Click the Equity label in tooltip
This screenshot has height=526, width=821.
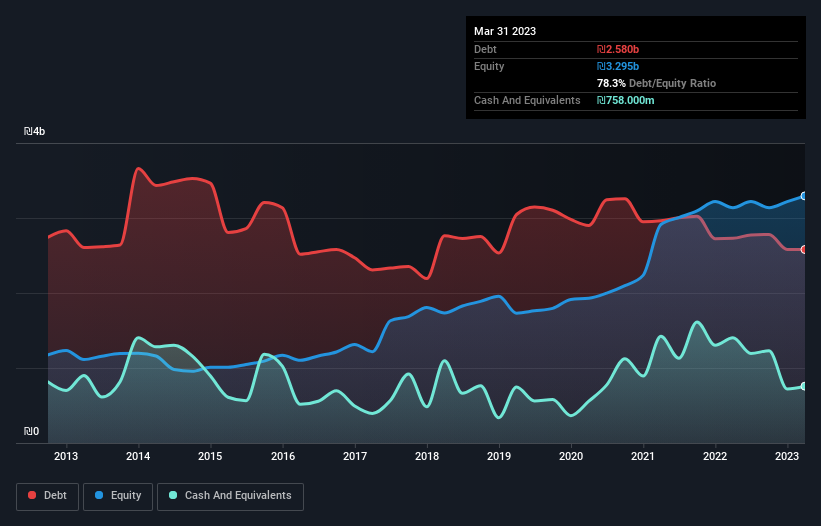(x=489, y=66)
